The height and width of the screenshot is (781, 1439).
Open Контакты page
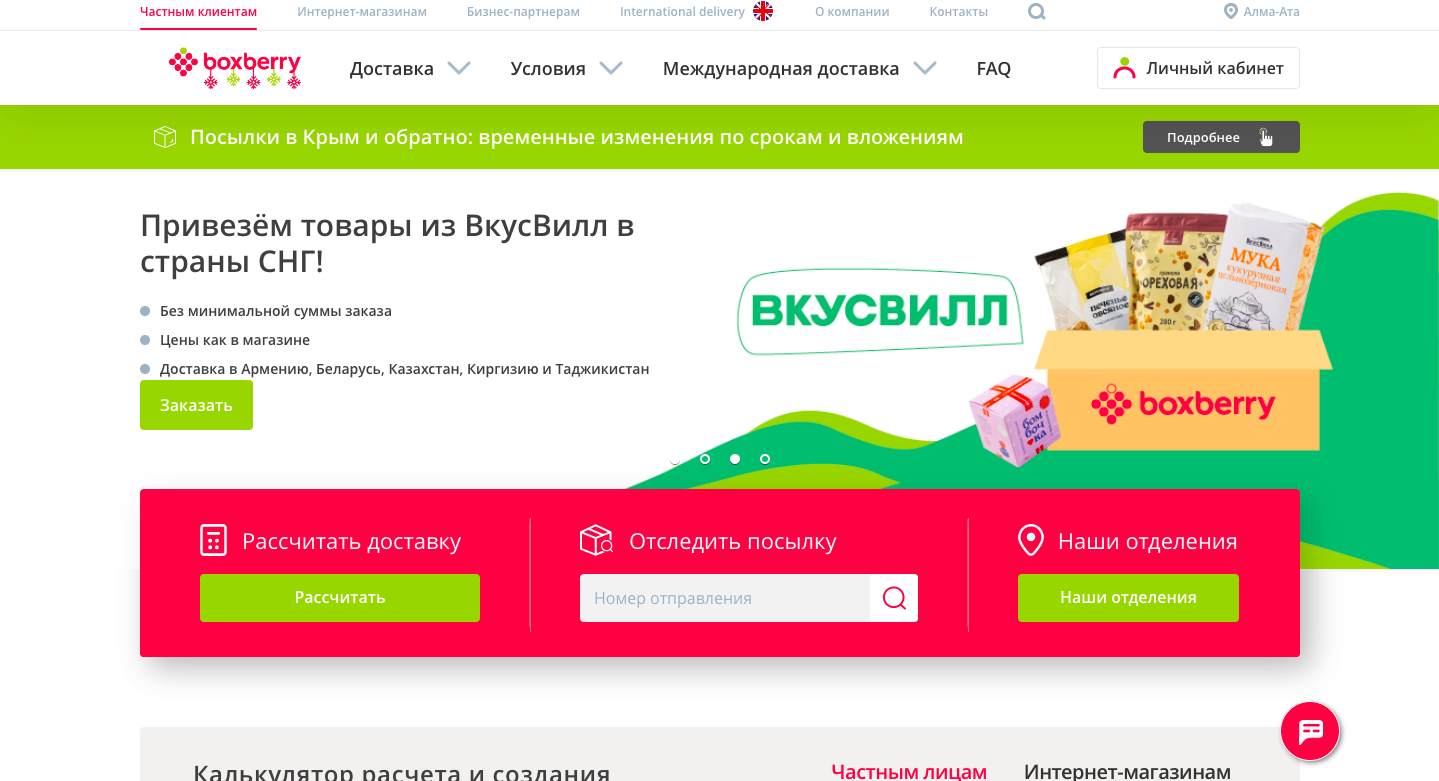[959, 12]
